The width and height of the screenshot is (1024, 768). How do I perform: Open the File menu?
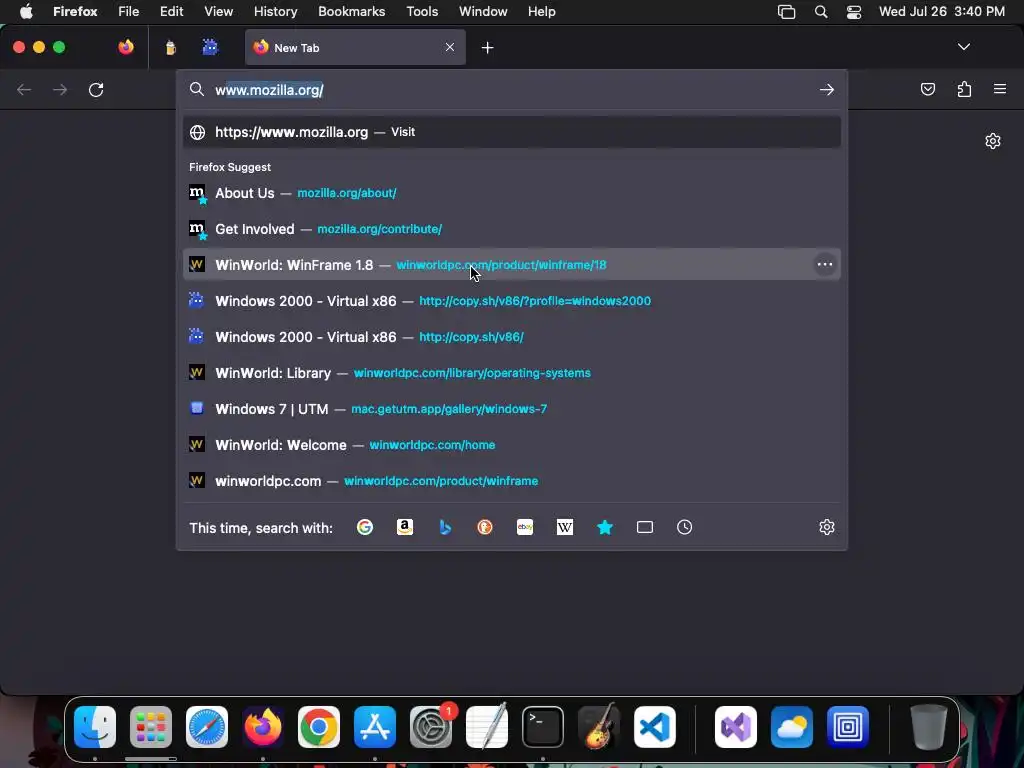tap(128, 12)
